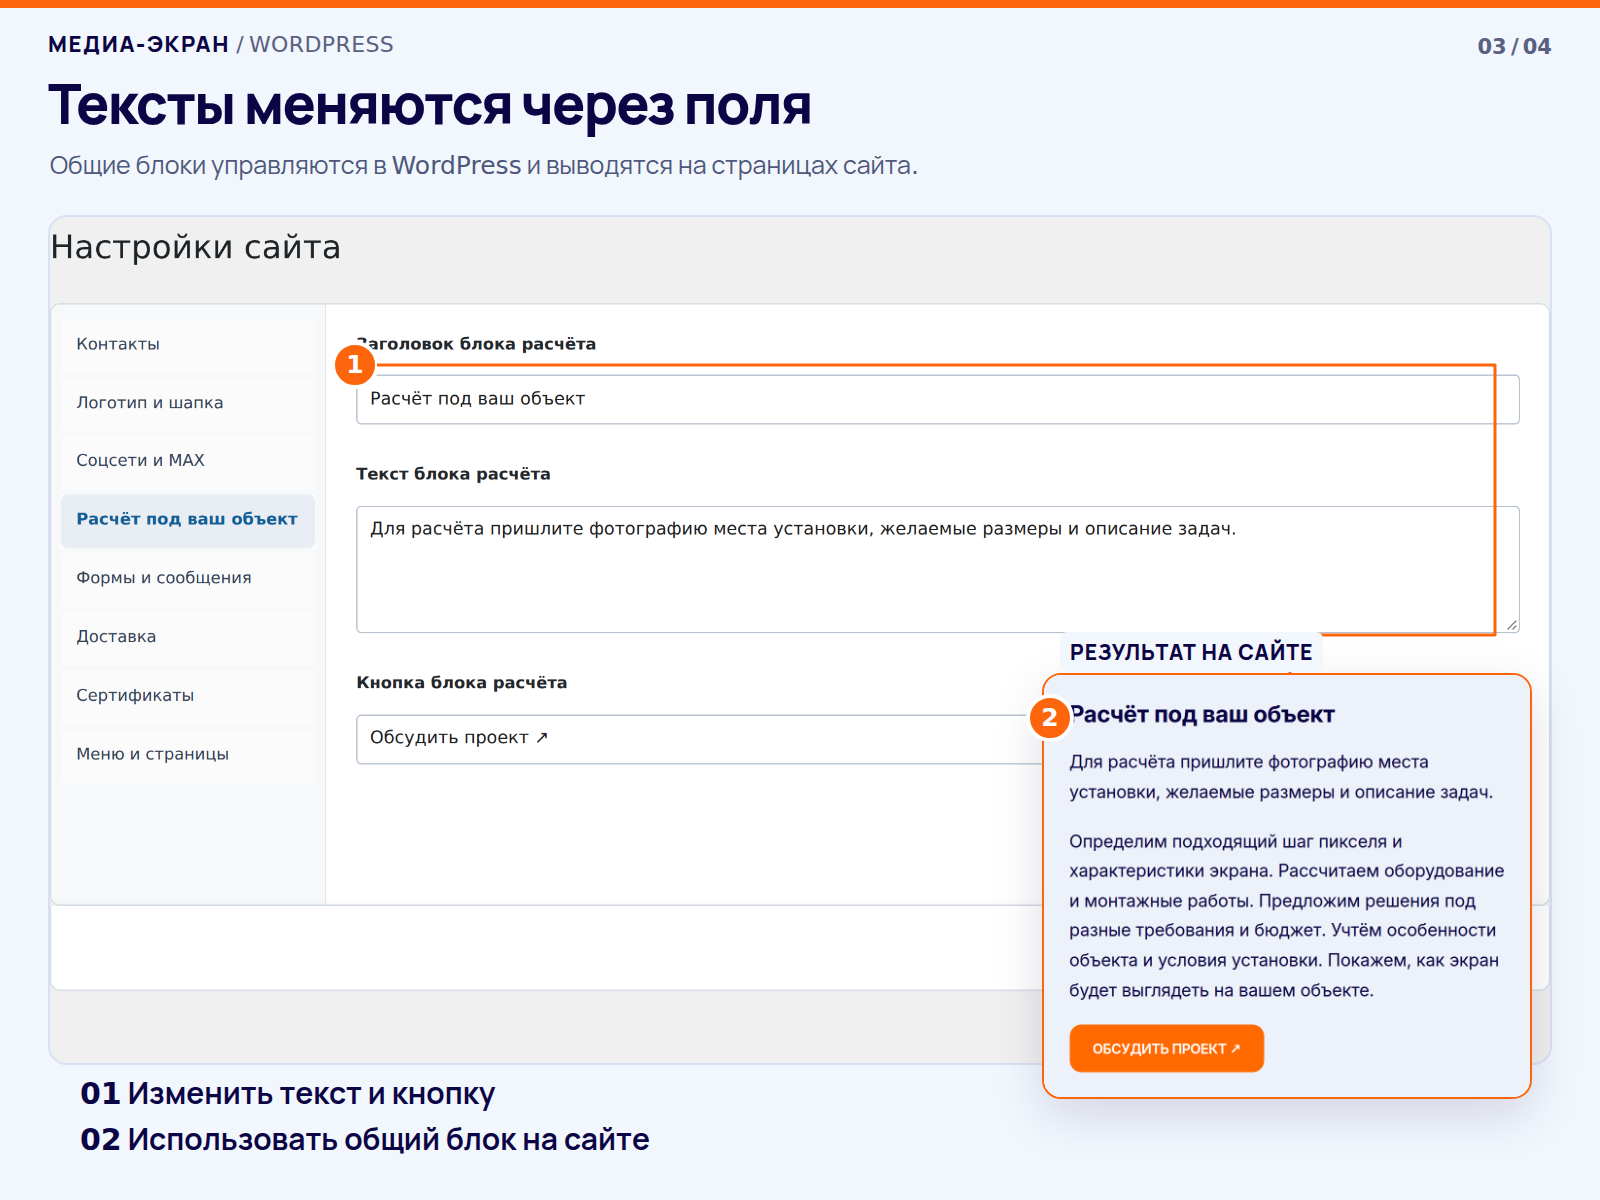Click preview paragraph starting Определим подходящий шаг
1600x1200 pixels.
1287,916
